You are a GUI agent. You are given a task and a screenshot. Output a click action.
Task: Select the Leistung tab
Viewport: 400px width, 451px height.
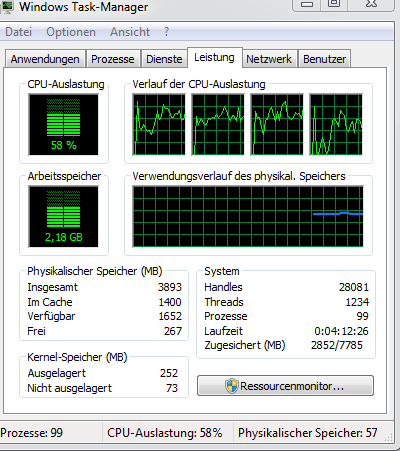click(x=215, y=57)
